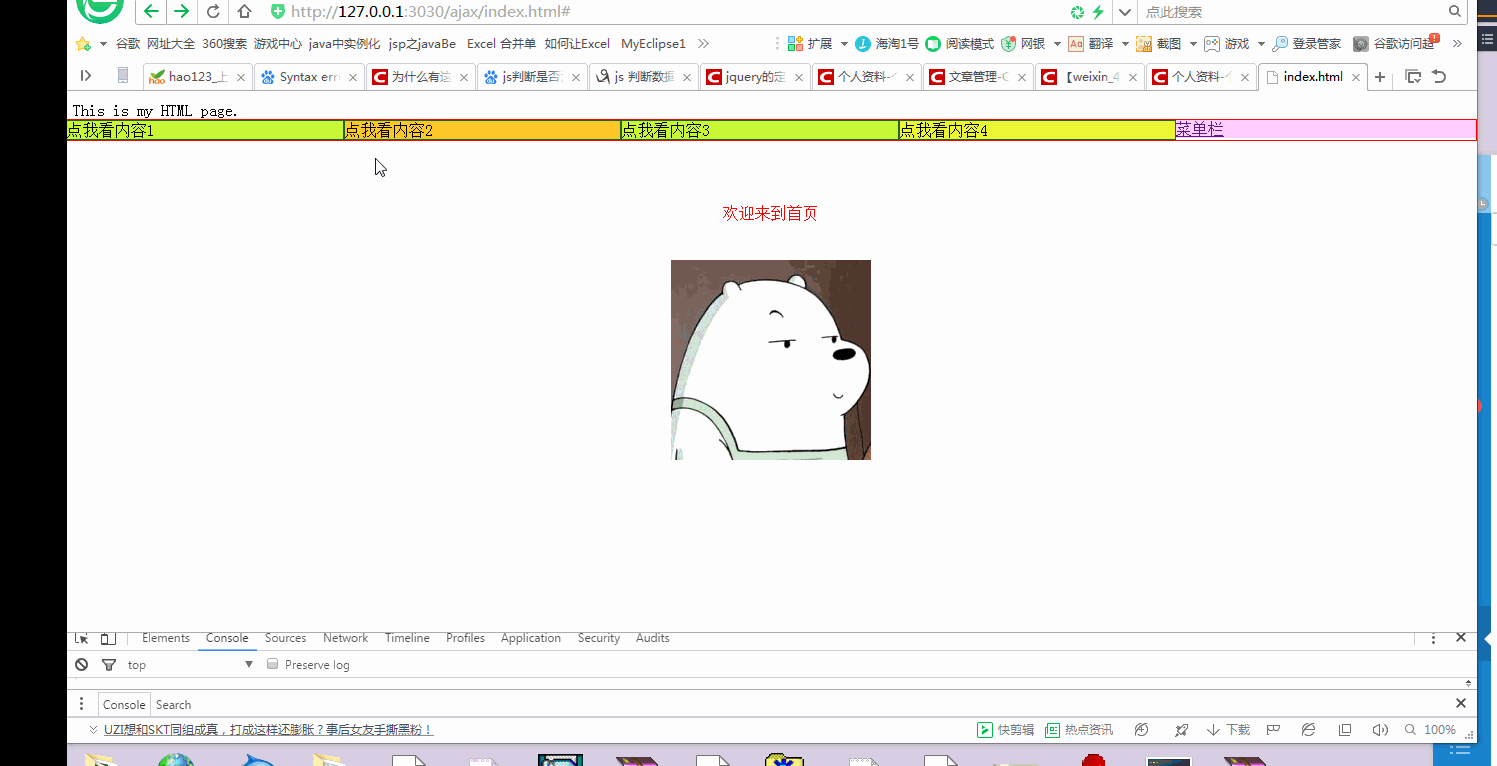
Task: Close the console drawer with X
Action: coord(1461,703)
